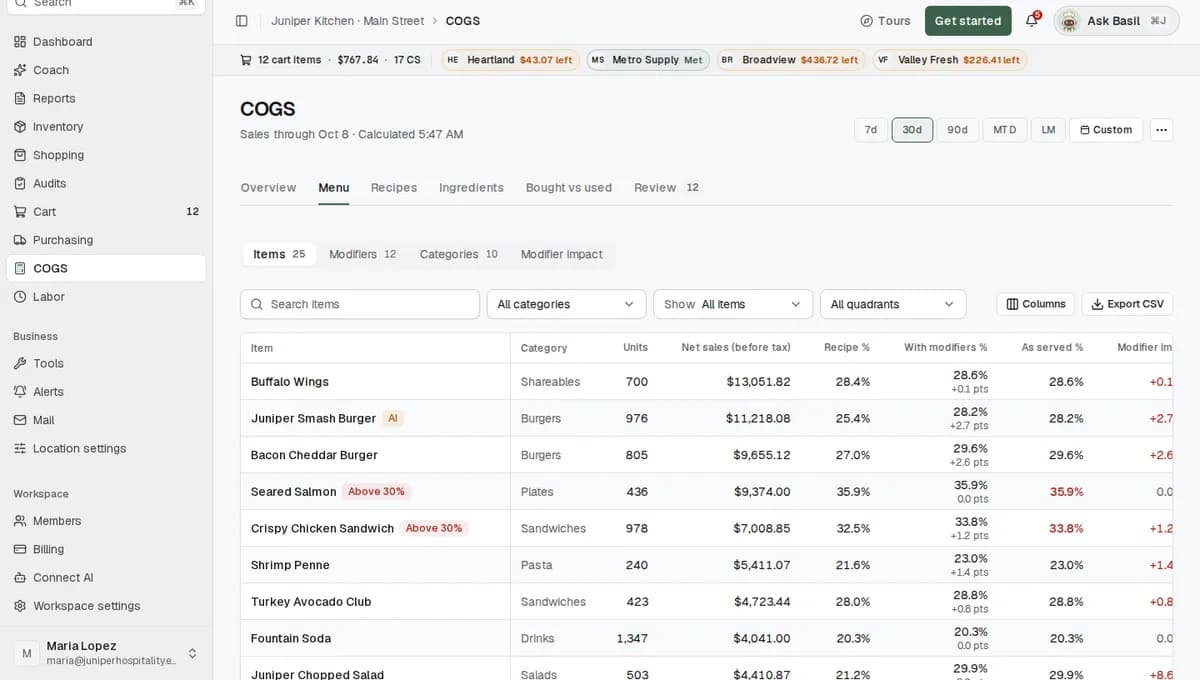Click the Reports document icon
The width and height of the screenshot is (1200, 680).
(20, 98)
